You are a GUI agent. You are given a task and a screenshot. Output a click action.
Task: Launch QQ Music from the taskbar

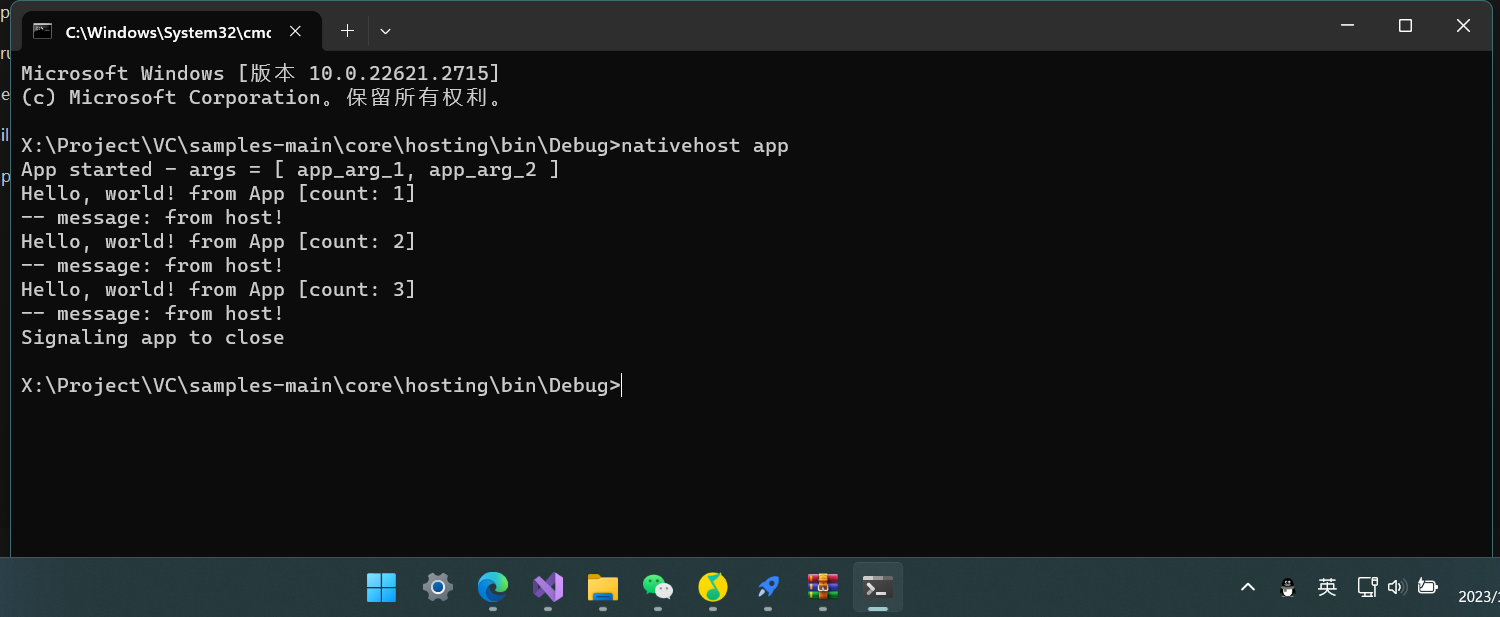pos(712,587)
